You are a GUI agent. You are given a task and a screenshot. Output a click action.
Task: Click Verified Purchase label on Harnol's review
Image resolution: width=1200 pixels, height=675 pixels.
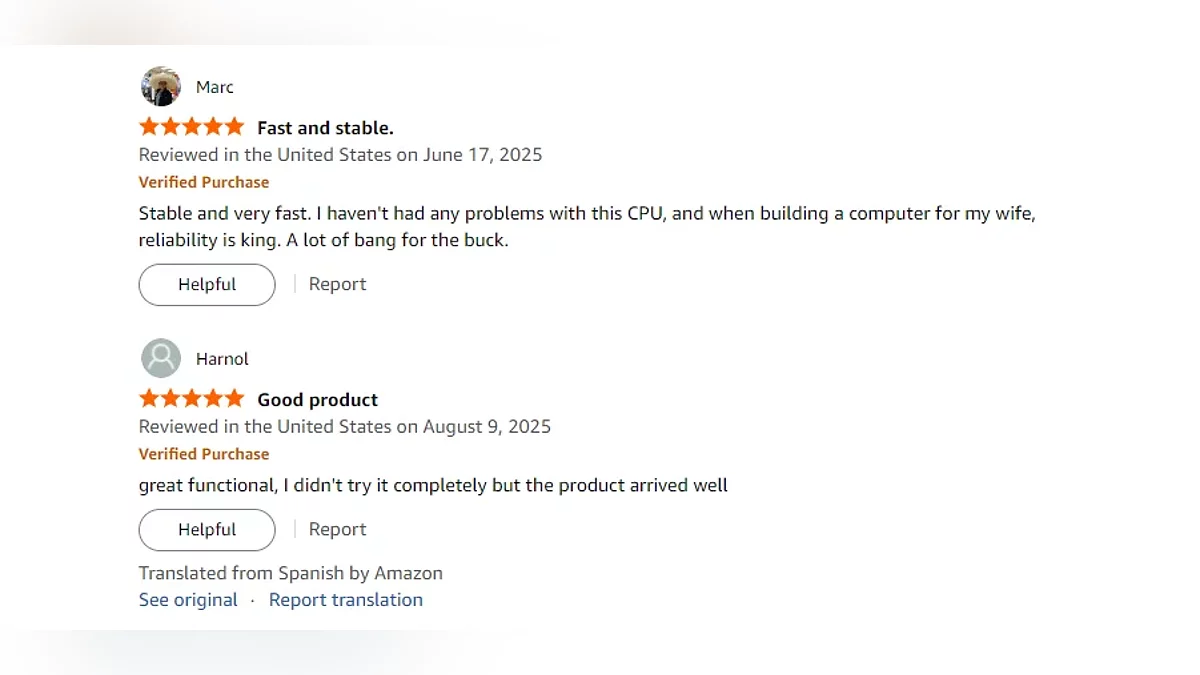coord(204,454)
